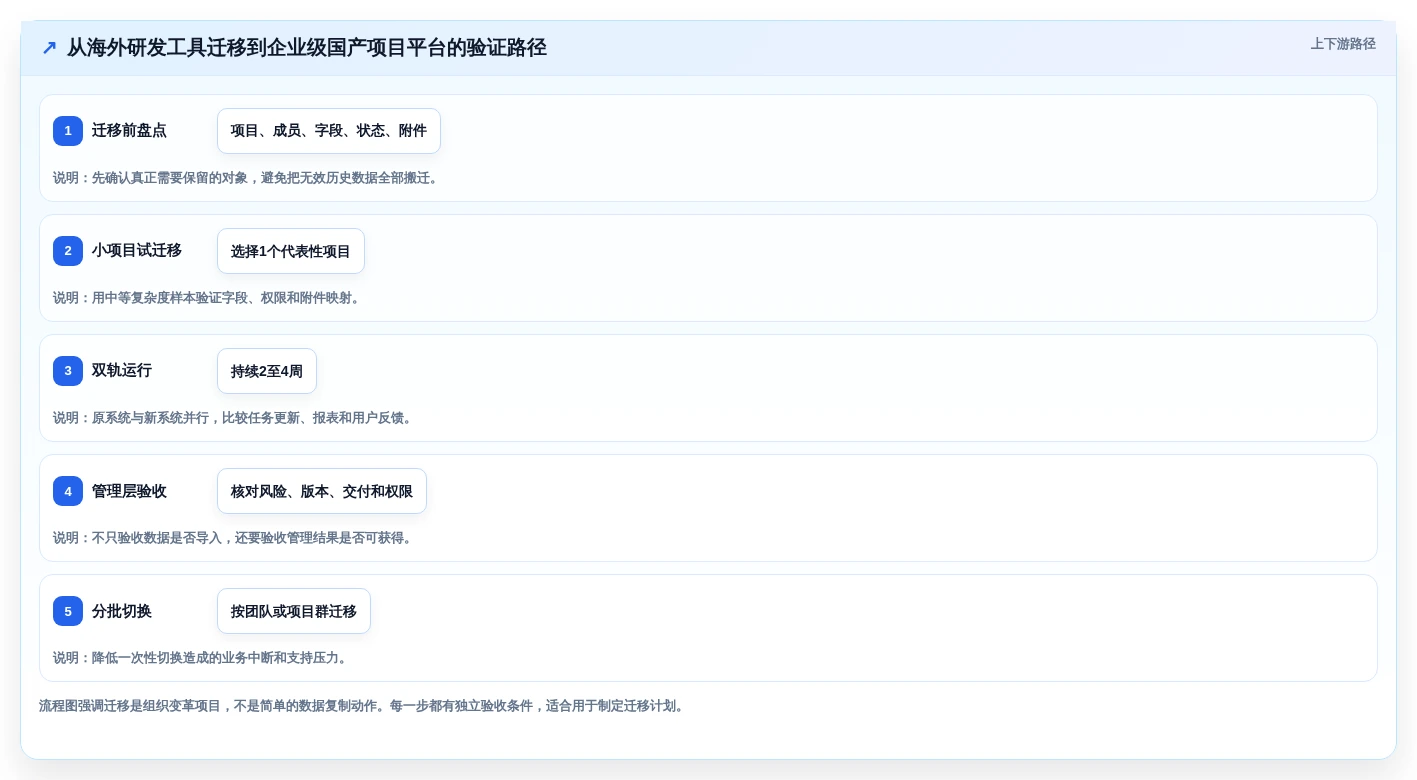Select the 小项目试迁移 step title

coord(137,251)
